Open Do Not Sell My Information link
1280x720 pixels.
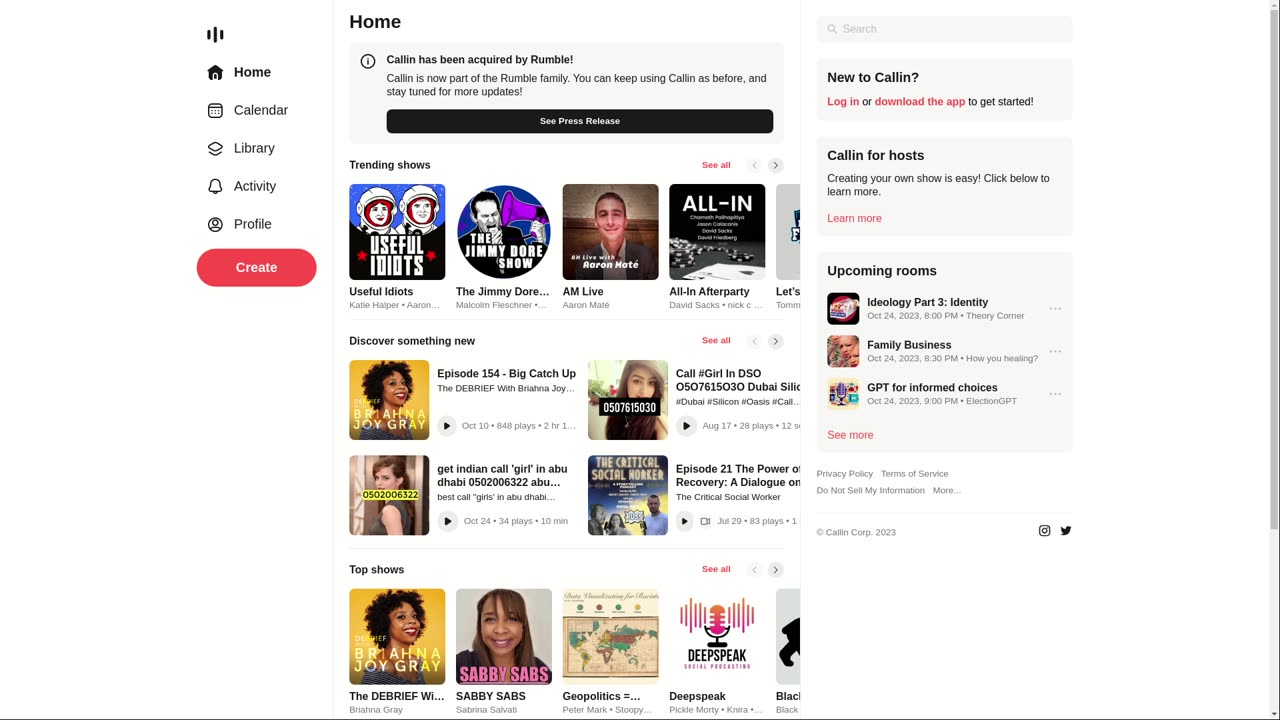(871, 491)
